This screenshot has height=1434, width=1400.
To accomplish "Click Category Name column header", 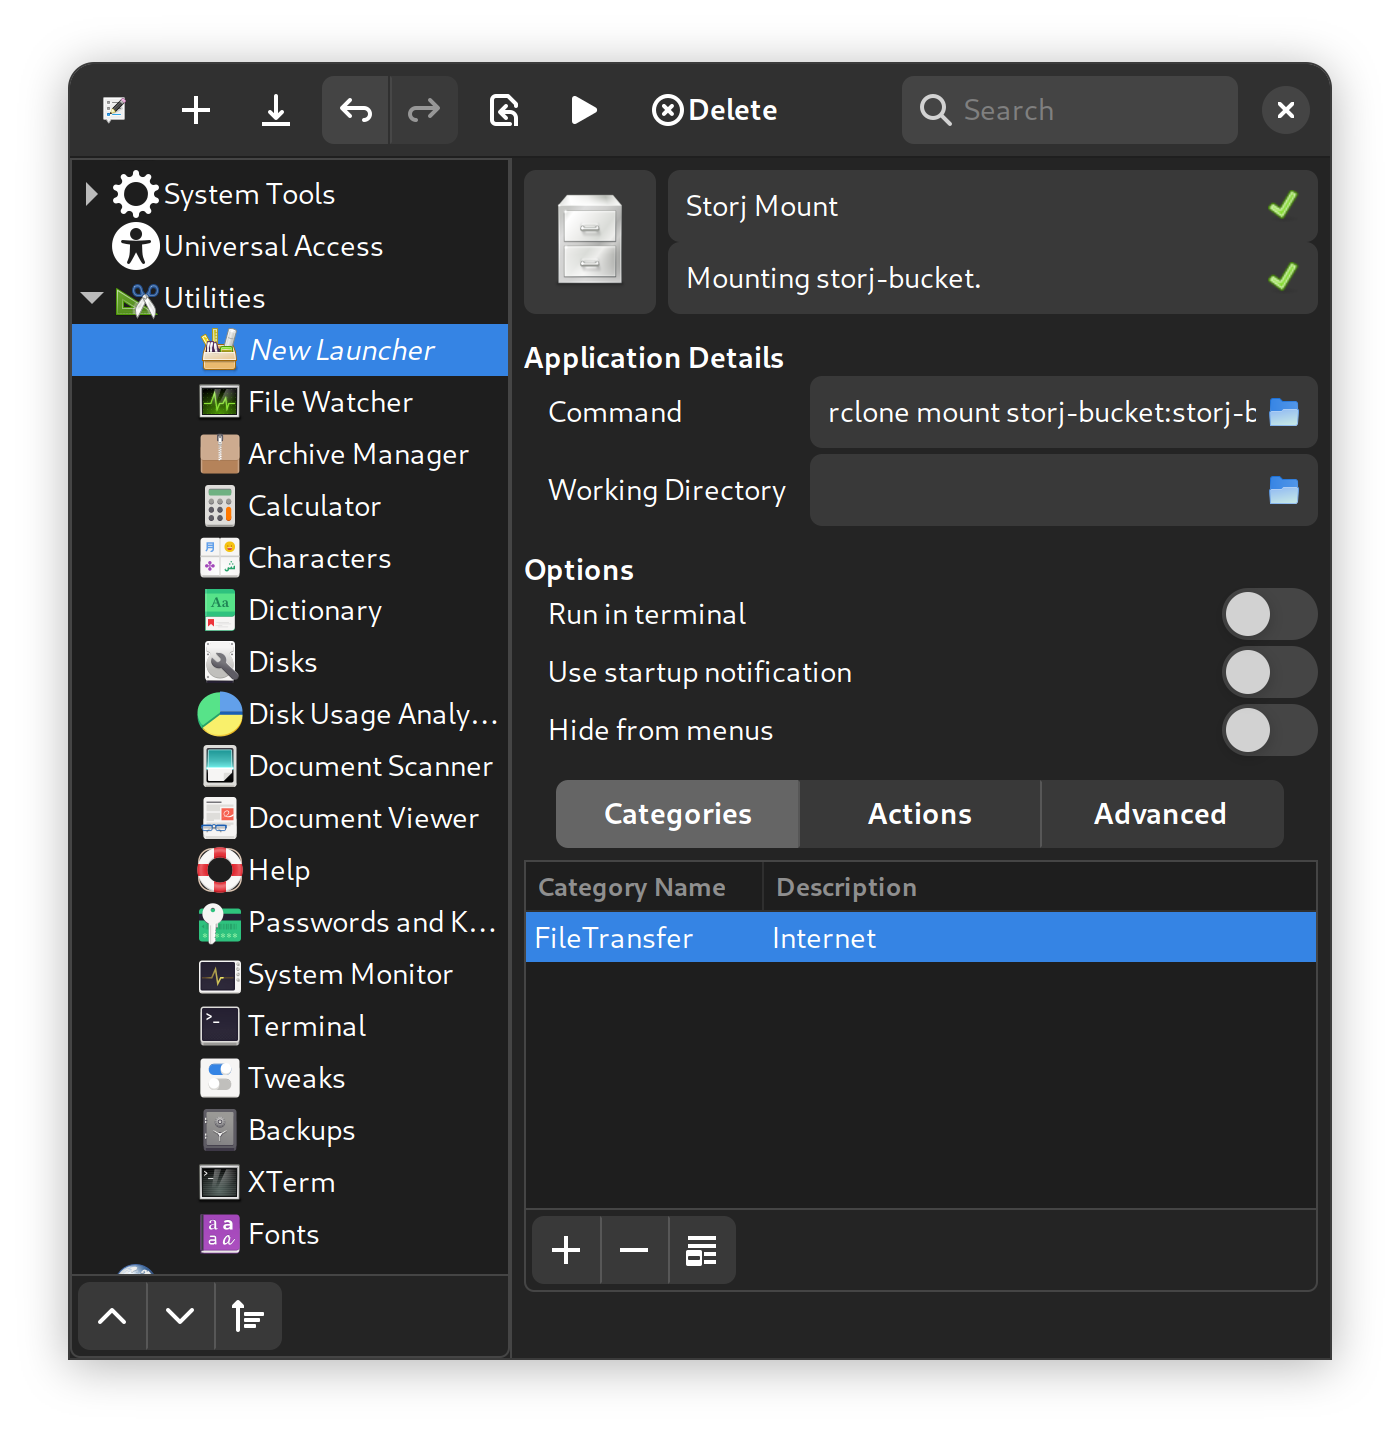I will (x=644, y=887).
